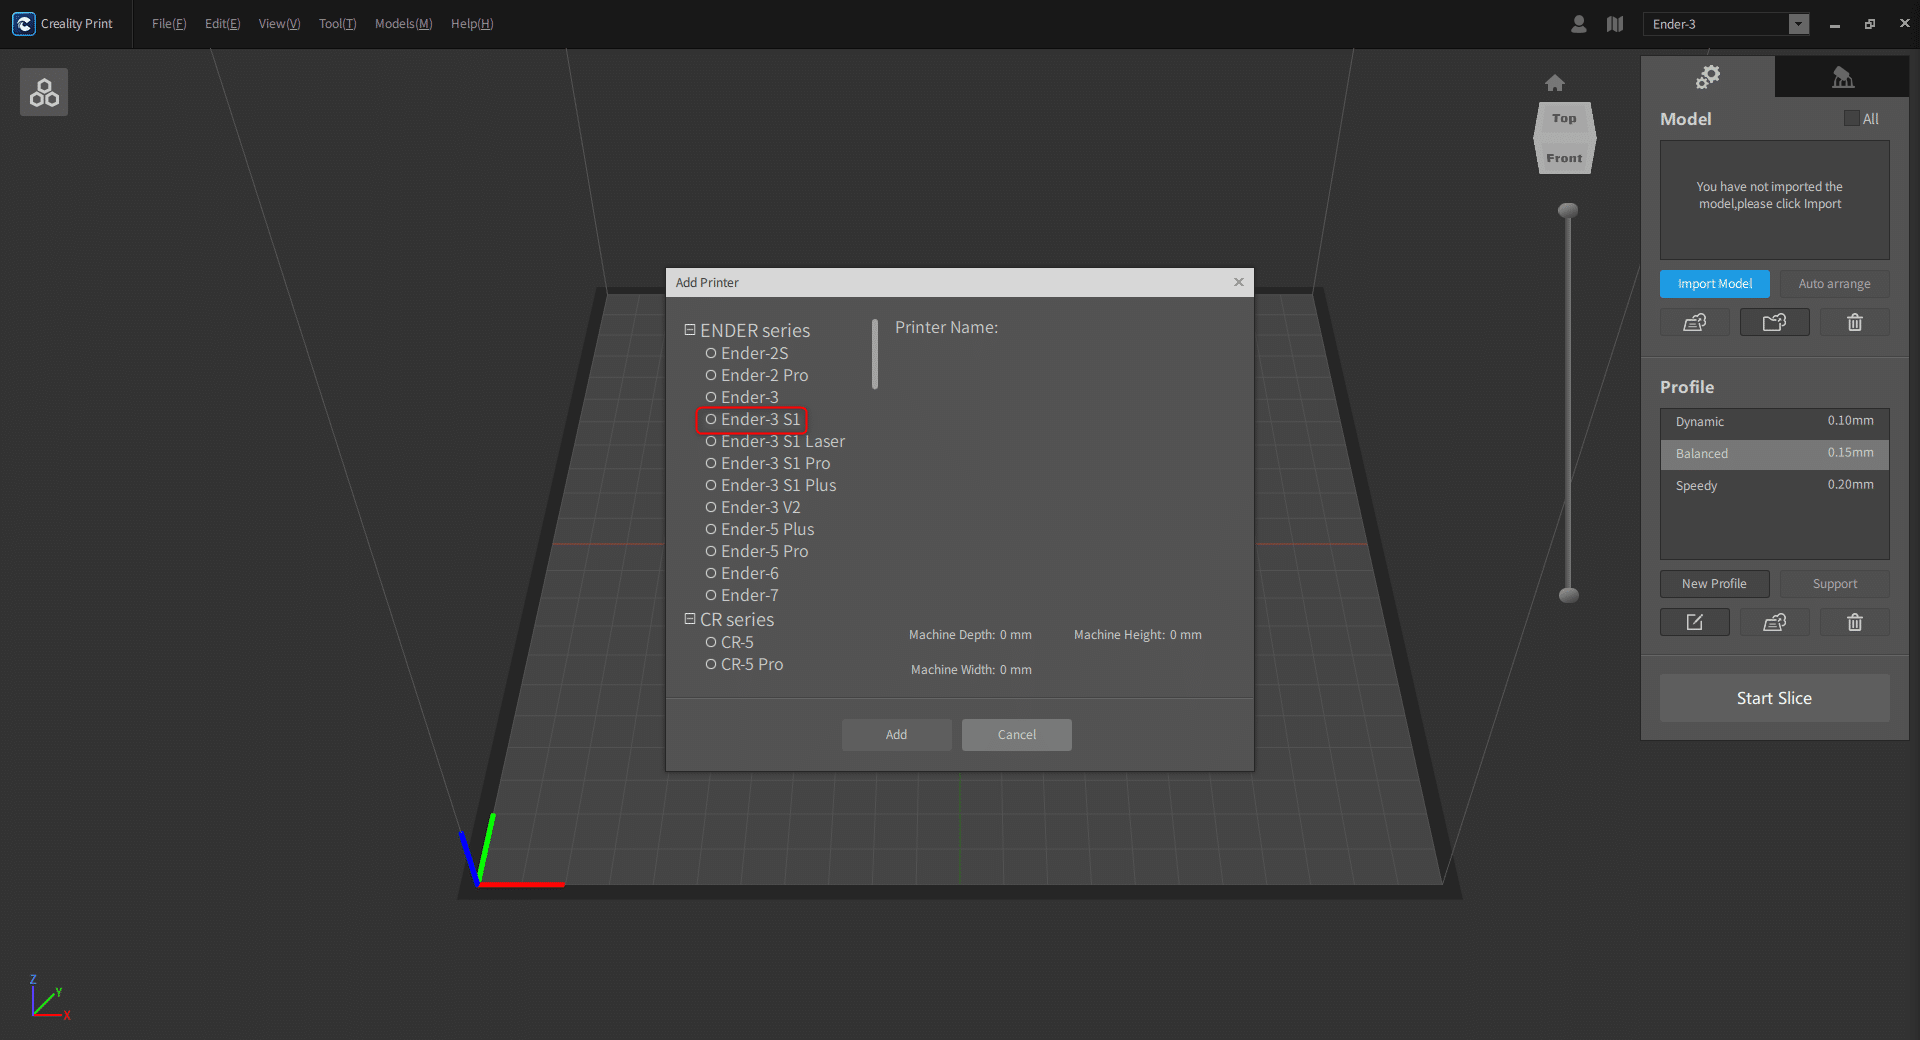Select Ender-6 printer option
Screen dimensions: 1920x1040
tap(742, 573)
